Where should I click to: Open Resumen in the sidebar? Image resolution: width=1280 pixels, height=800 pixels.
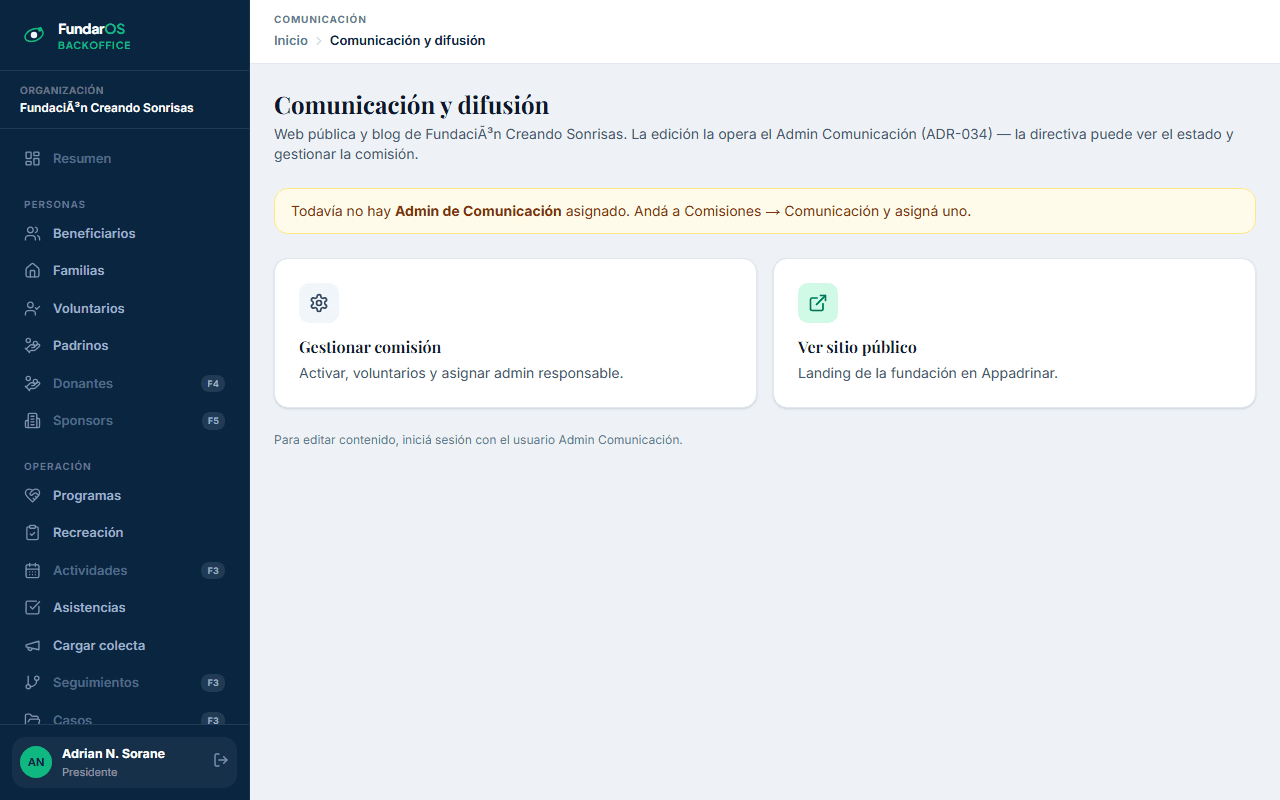124,158
